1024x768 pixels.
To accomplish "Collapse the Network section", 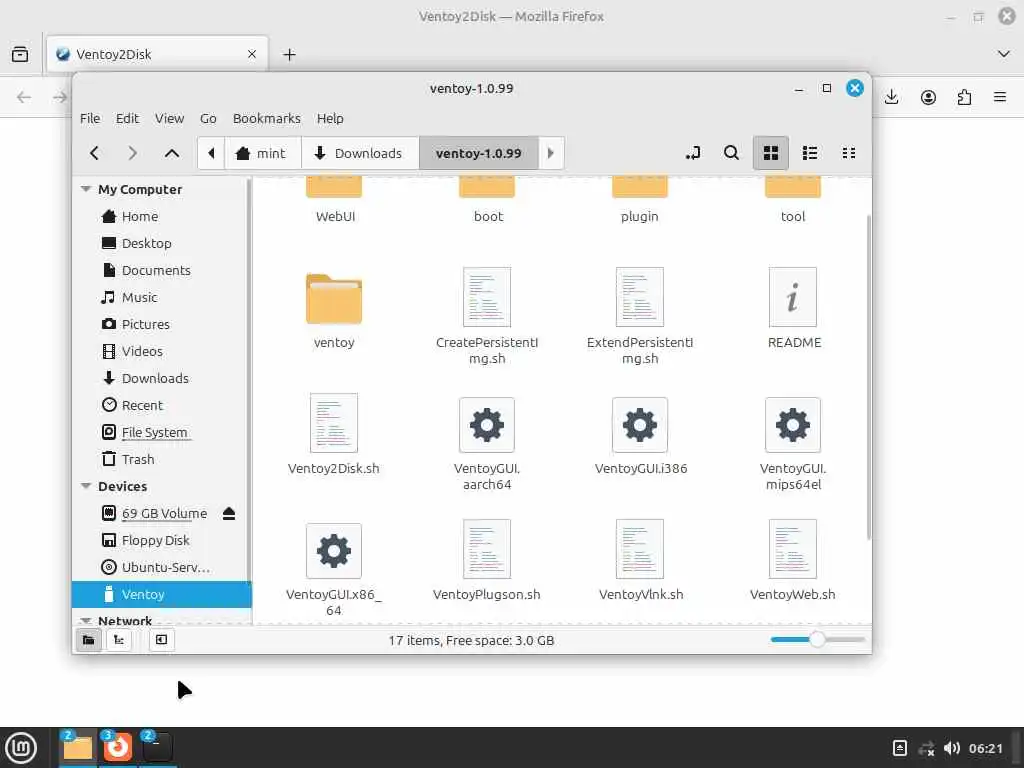I will 86,620.
